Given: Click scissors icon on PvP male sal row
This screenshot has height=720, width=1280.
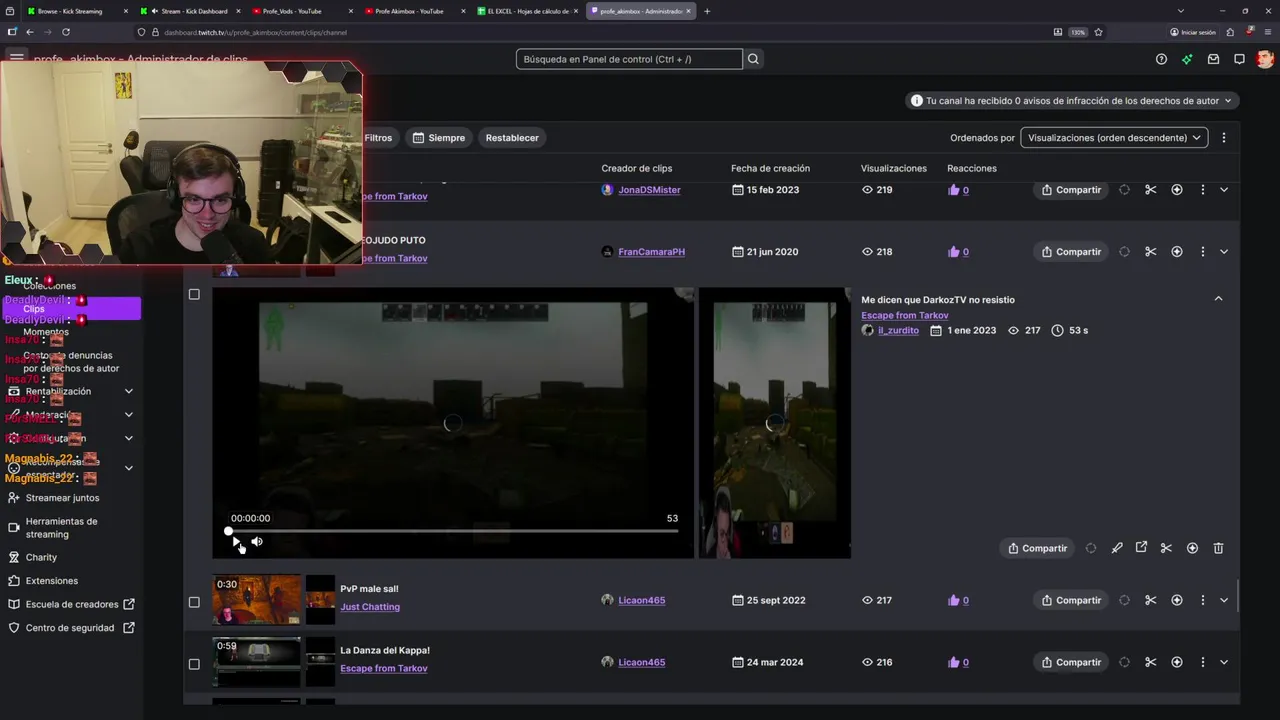Looking at the screenshot, I should point(1150,600).
